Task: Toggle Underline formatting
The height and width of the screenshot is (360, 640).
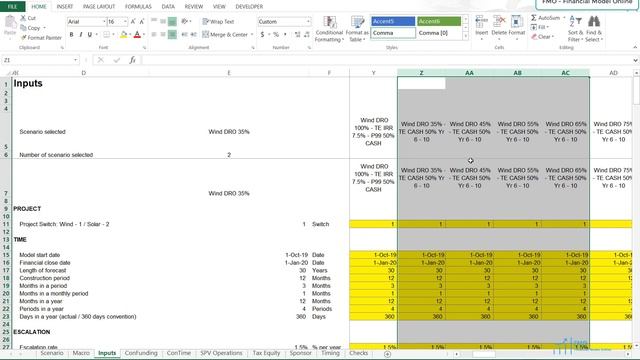Action: 89,34
